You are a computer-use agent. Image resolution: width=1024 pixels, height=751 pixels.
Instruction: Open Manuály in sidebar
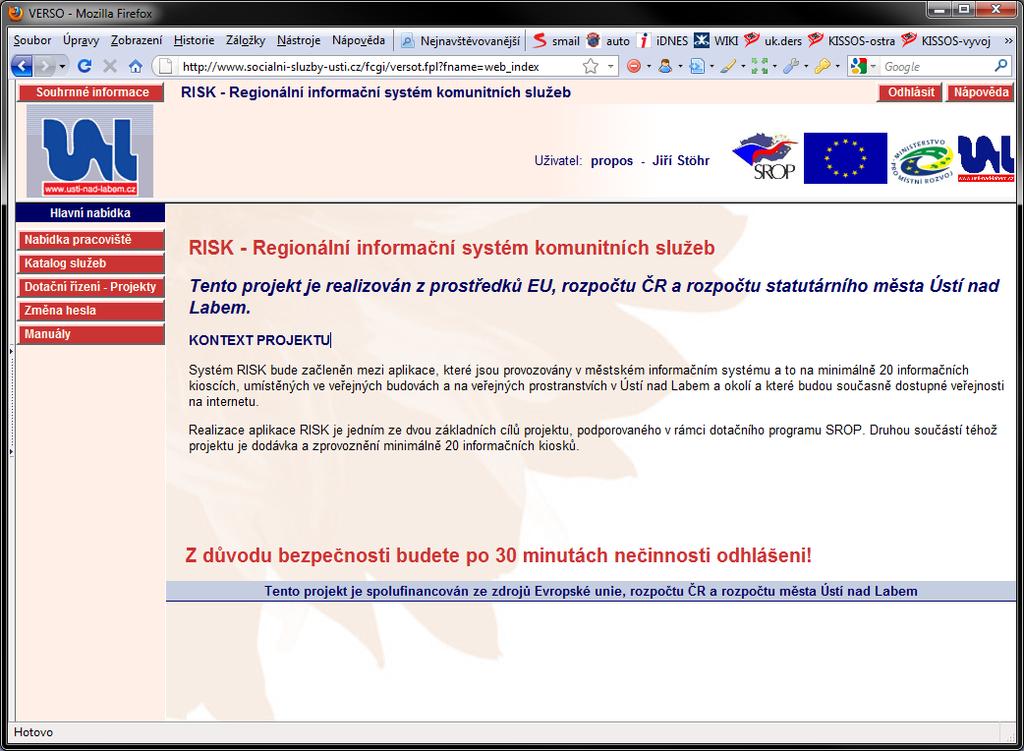coord(91,334)
